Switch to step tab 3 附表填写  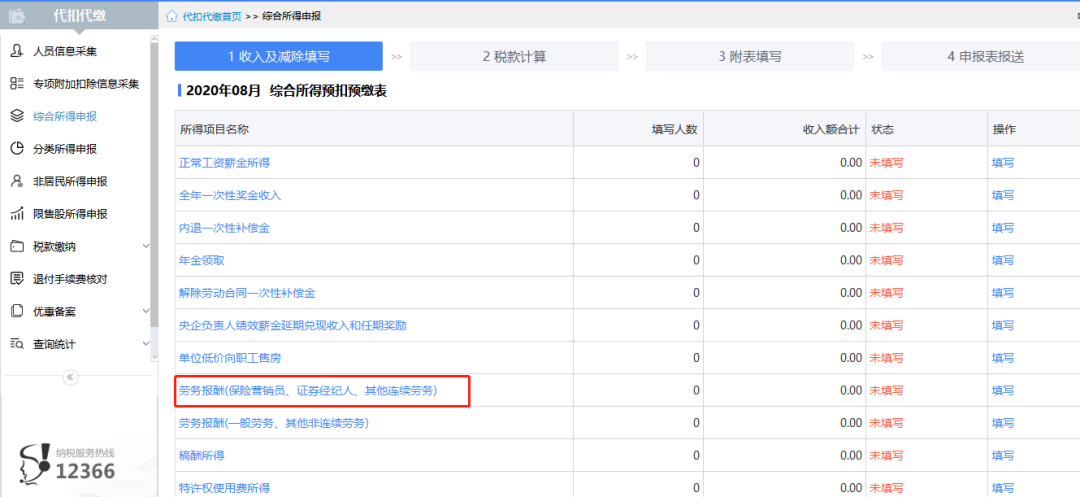749,56
